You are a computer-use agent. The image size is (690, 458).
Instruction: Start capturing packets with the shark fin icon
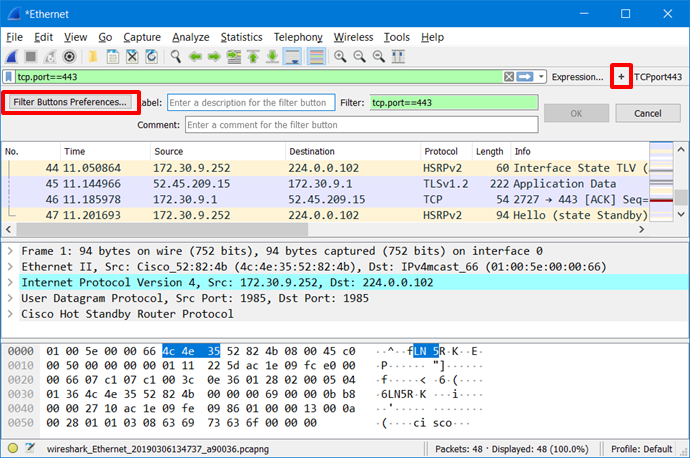pos(12,57)
